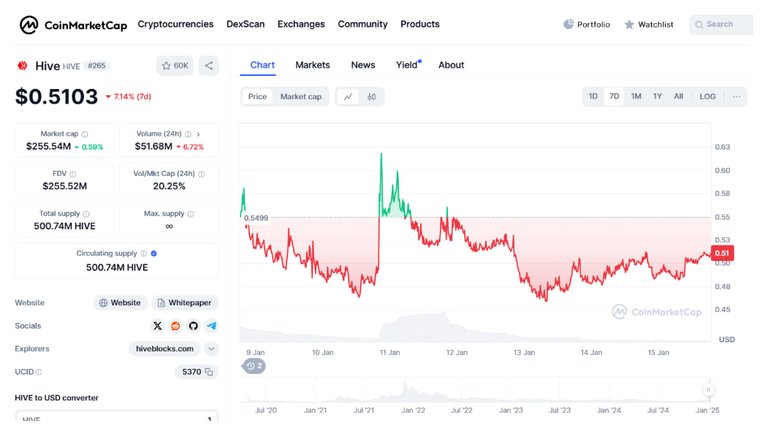Viewport: 768px width, 425px height.
Task: Open the Portfolio pie icon
Action: (x=568, y=24)
